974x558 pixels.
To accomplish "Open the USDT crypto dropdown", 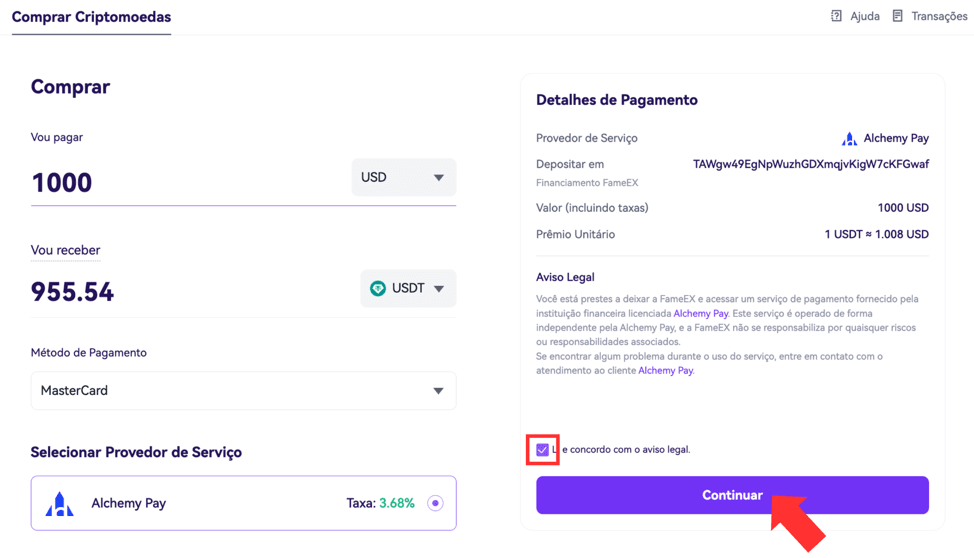I will pos(408,288).
